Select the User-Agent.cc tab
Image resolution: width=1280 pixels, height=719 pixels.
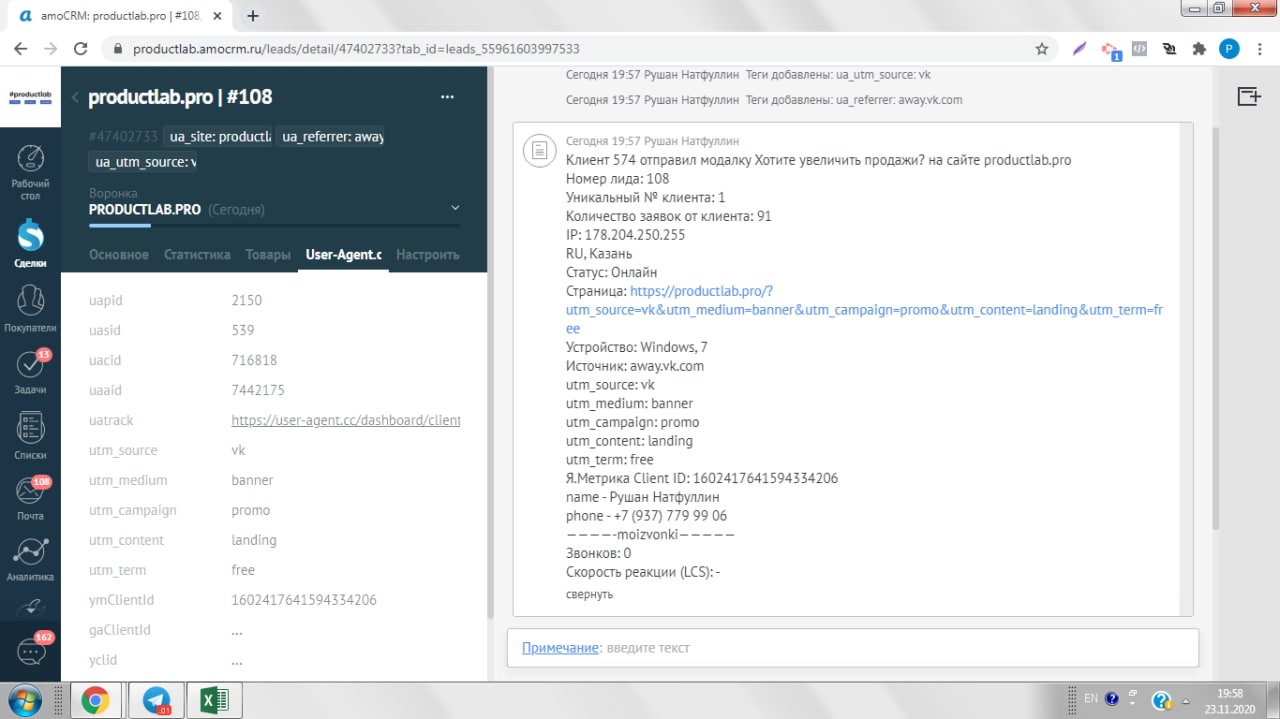344,255
